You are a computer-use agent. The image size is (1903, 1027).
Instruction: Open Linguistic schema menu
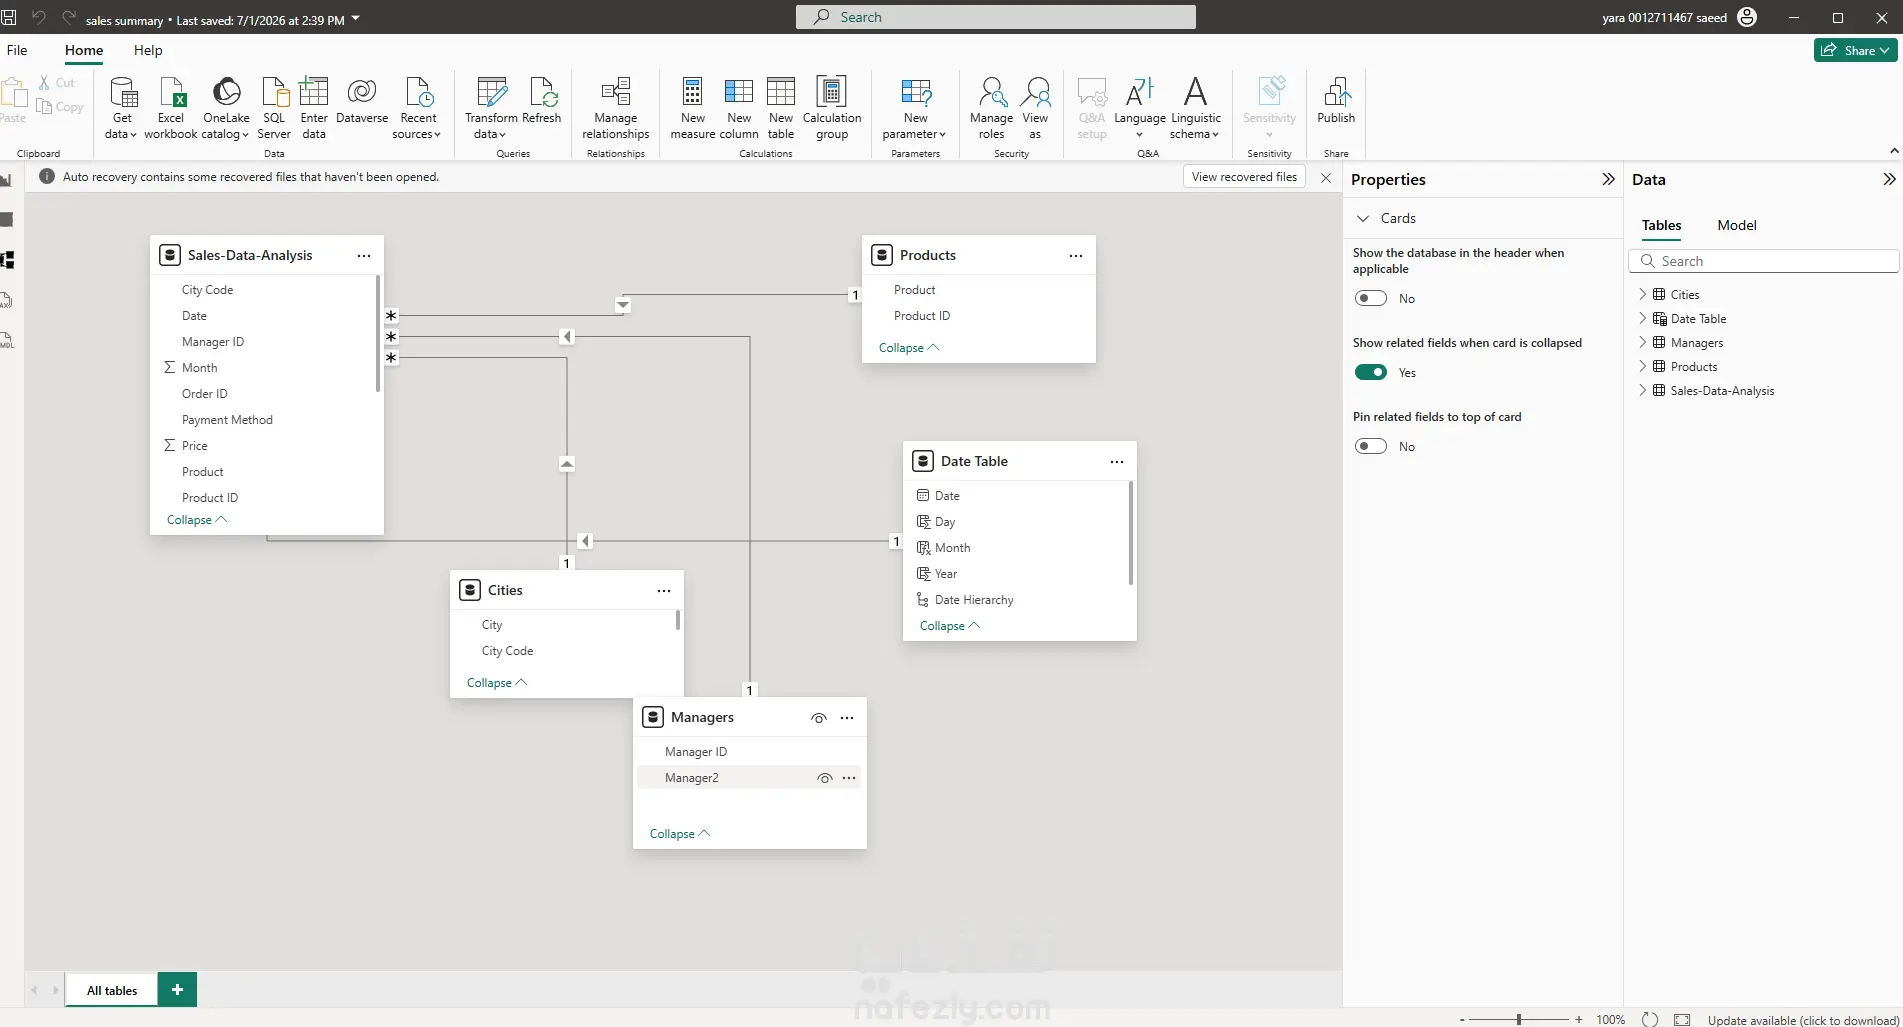pyautogui.click(x=1196, y=108)
